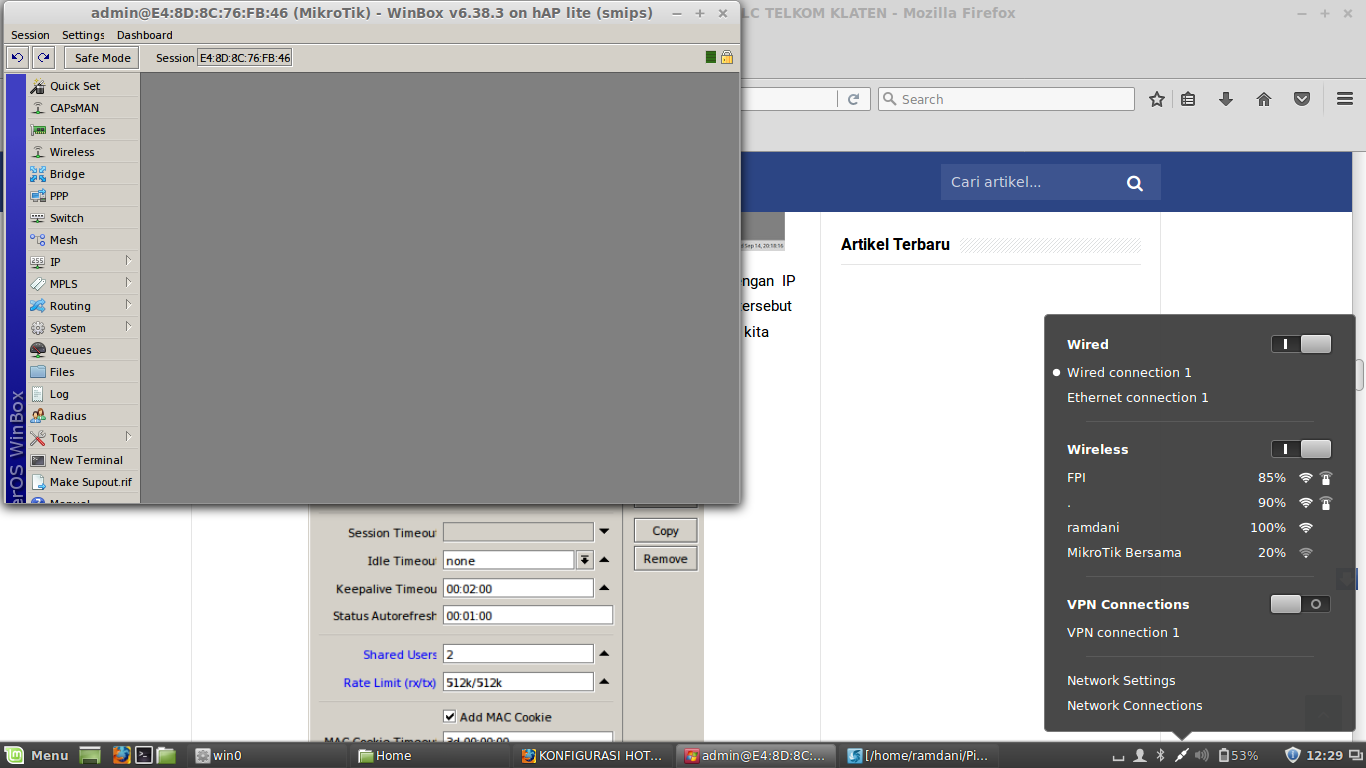The height and width of the screenshot is (768, 1366).
Task: Open Firefox downloads arrow icon
Action: tap(1226, 99)
